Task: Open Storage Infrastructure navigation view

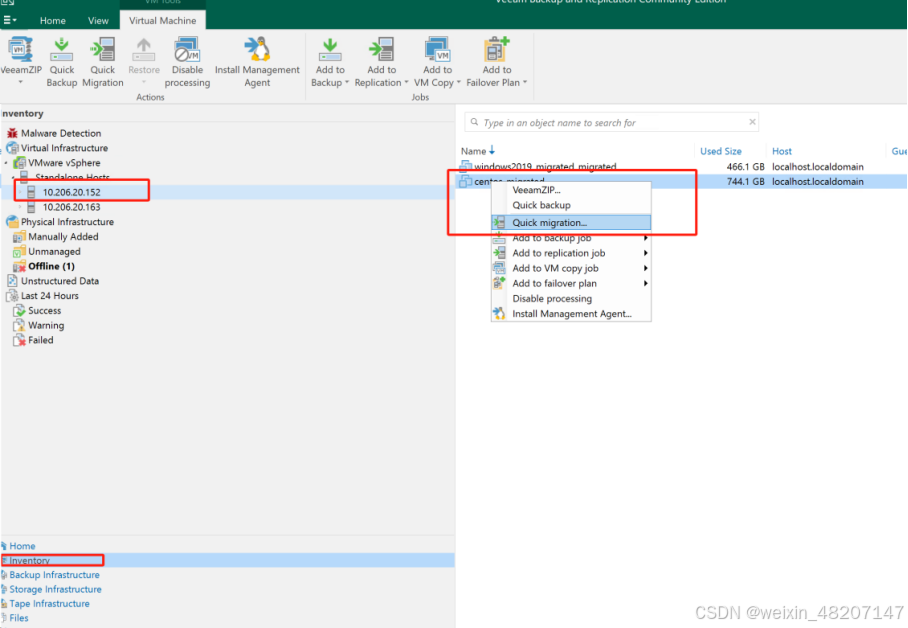Action: (55, 589)
